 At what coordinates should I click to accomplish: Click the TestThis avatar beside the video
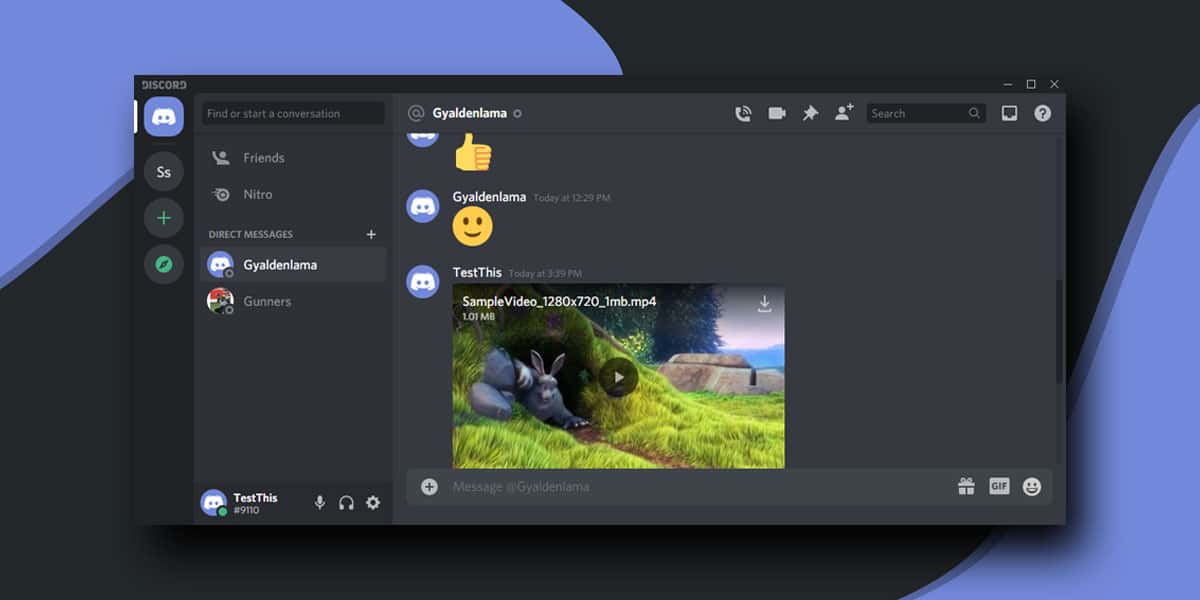coord(422,281)
